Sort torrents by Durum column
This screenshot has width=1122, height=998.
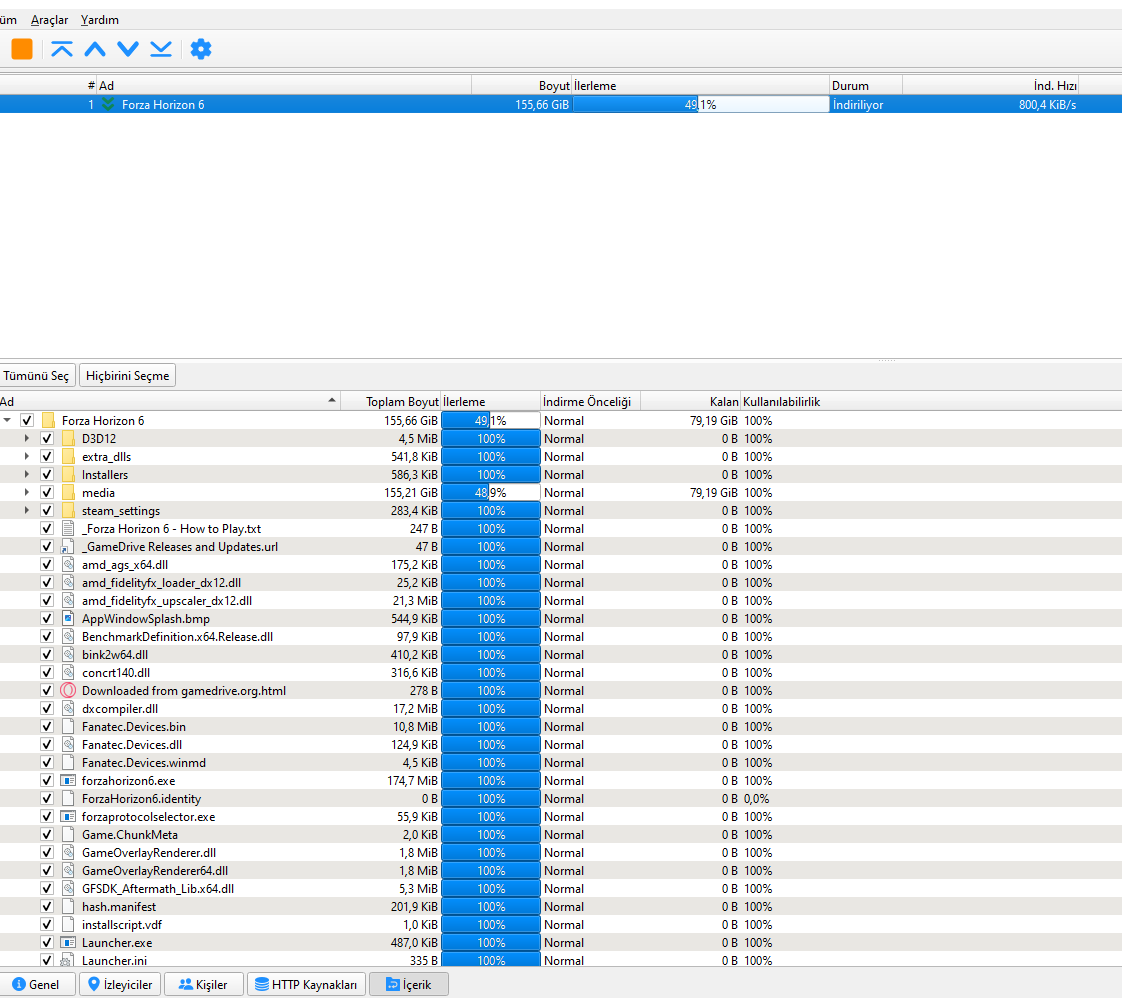point(866,86)
